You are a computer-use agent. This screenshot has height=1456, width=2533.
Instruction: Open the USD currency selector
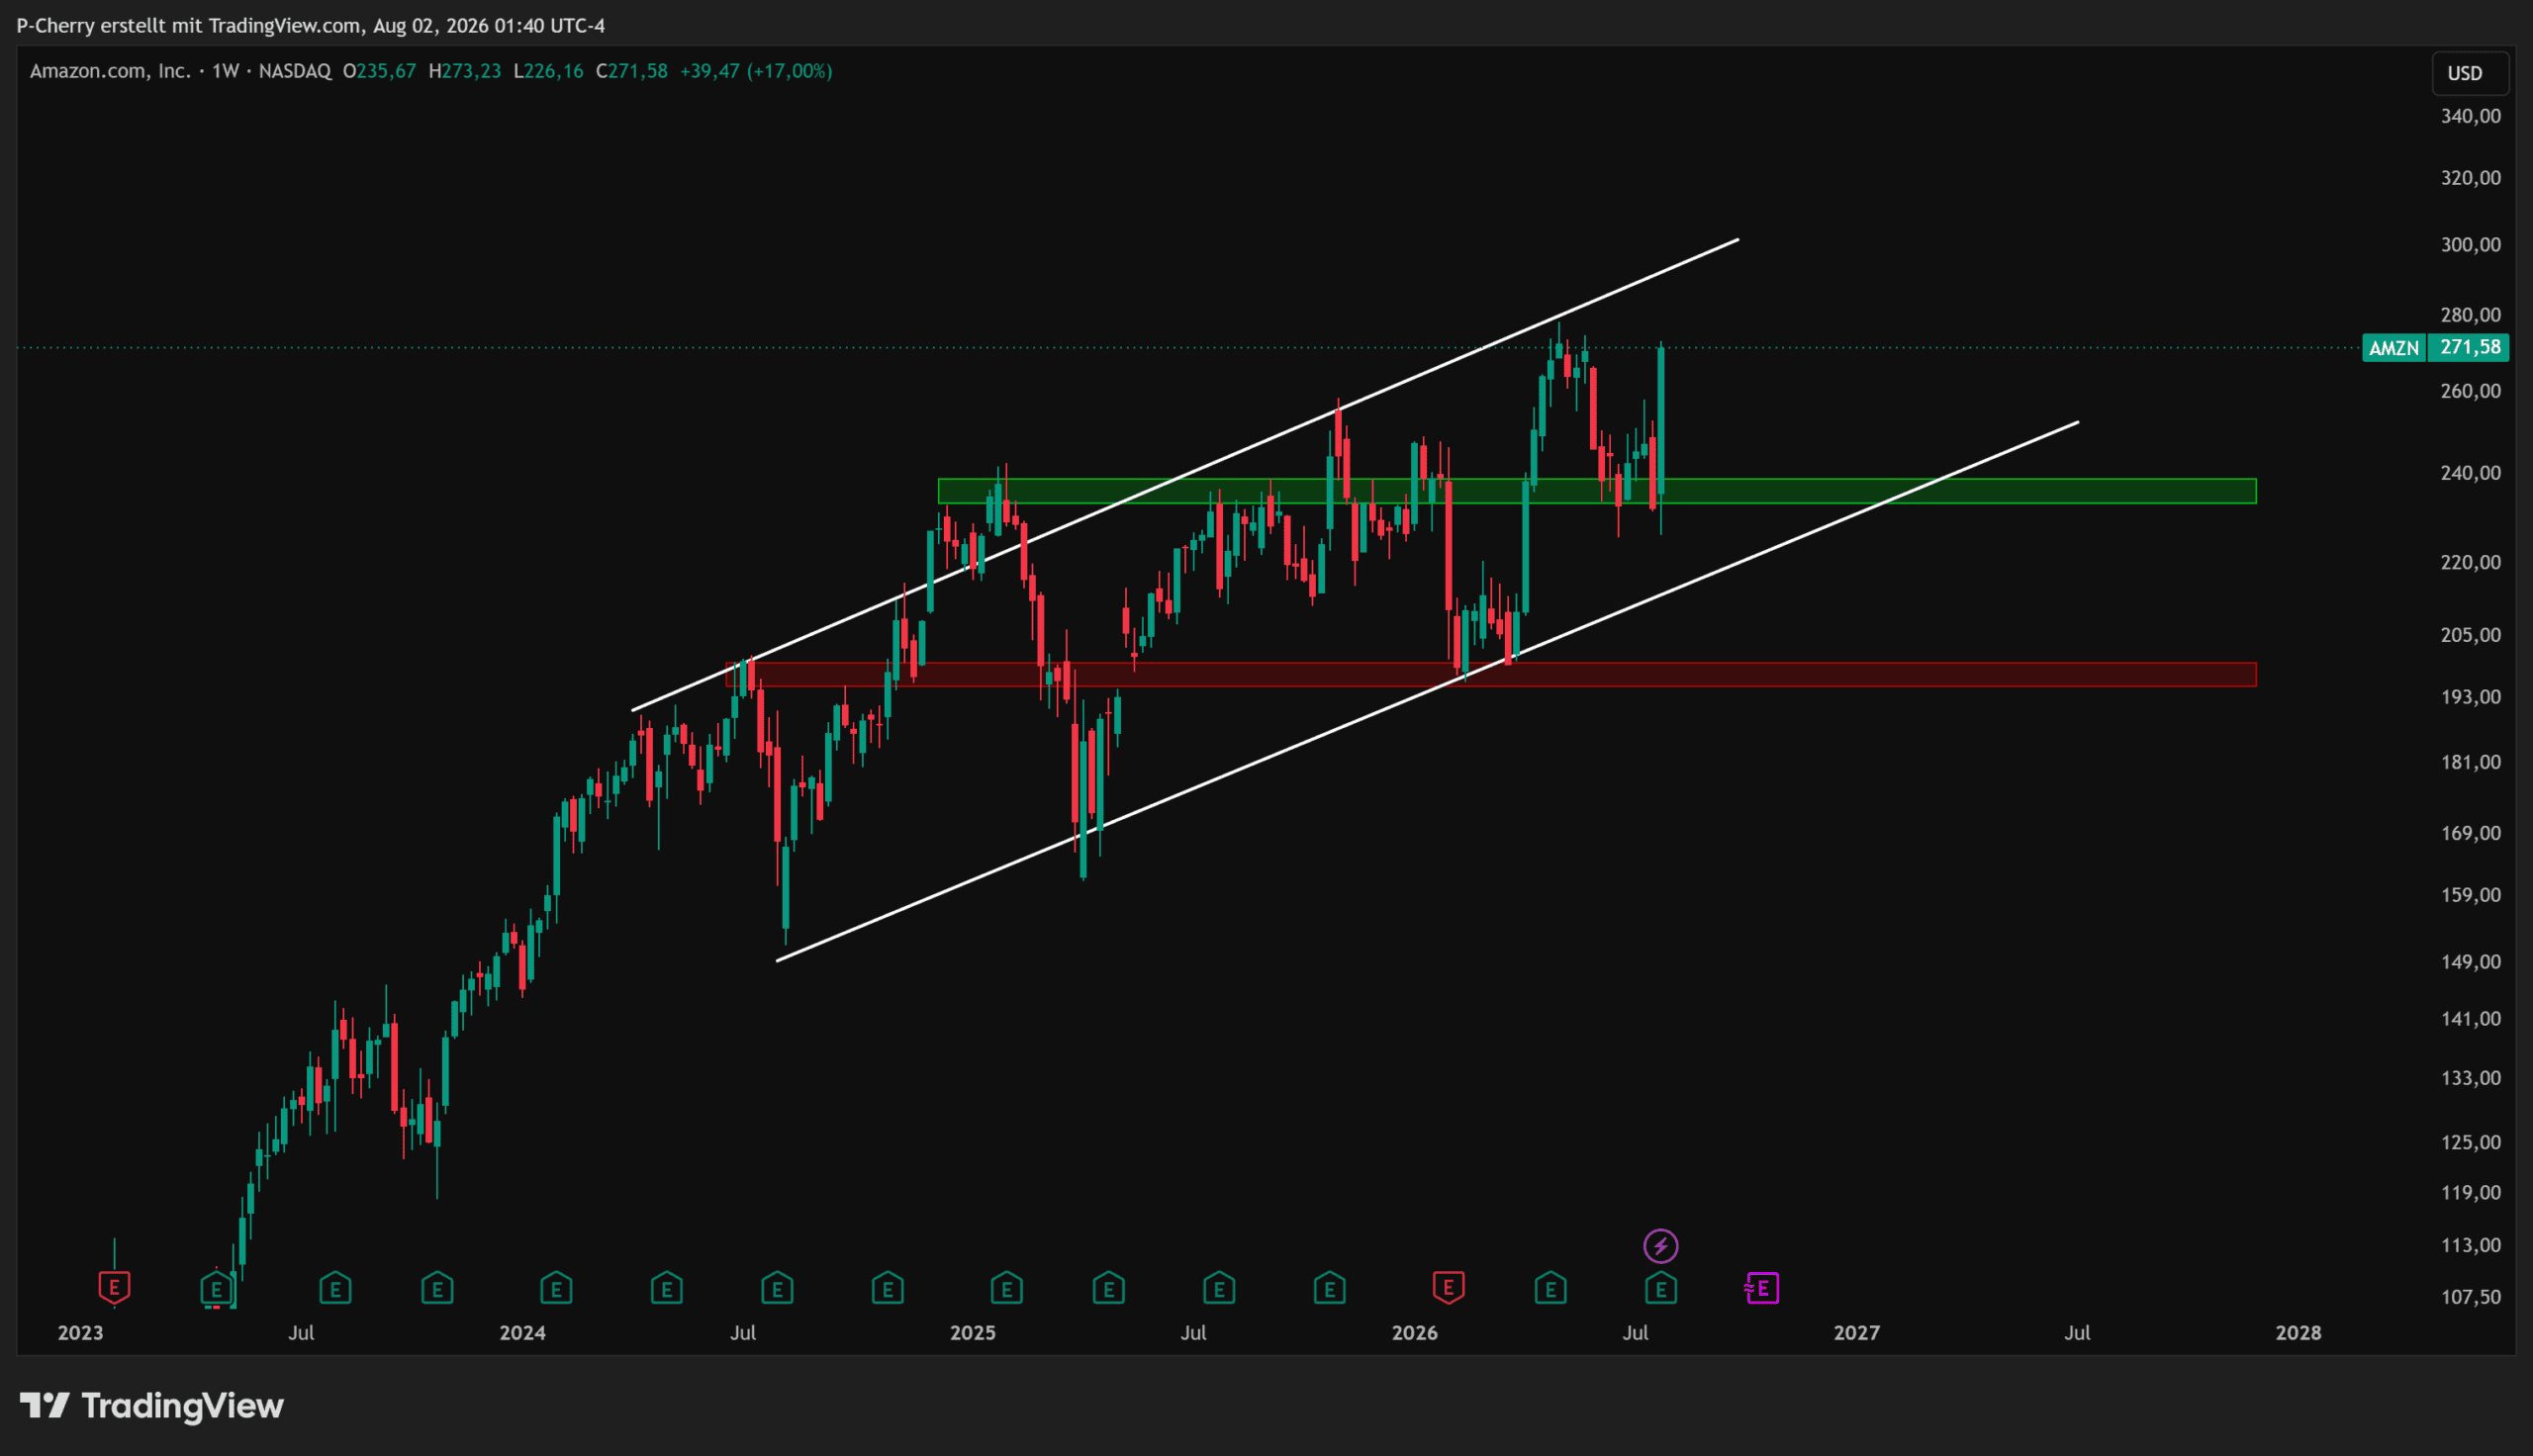(2469, 73)
